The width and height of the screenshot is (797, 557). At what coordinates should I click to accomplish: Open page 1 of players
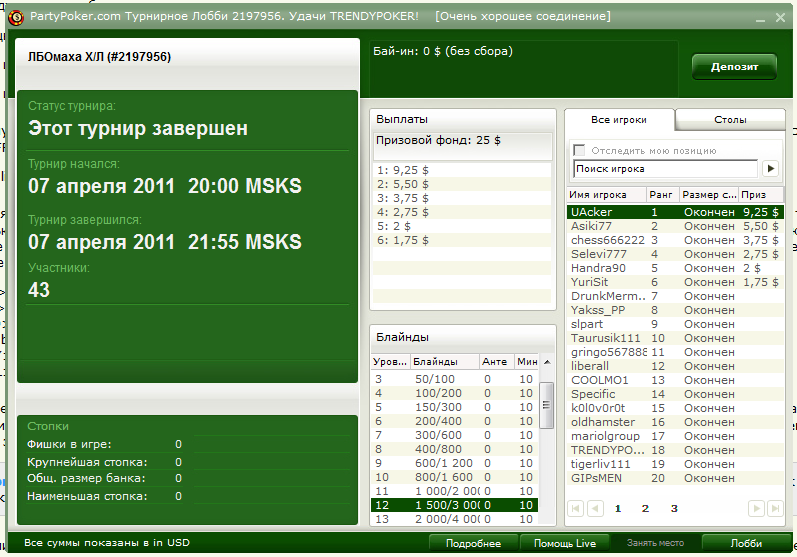[618, 509]
